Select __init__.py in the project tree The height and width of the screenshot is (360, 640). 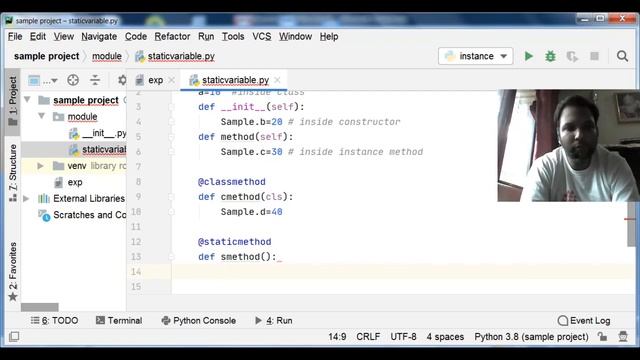click(98, 133)
